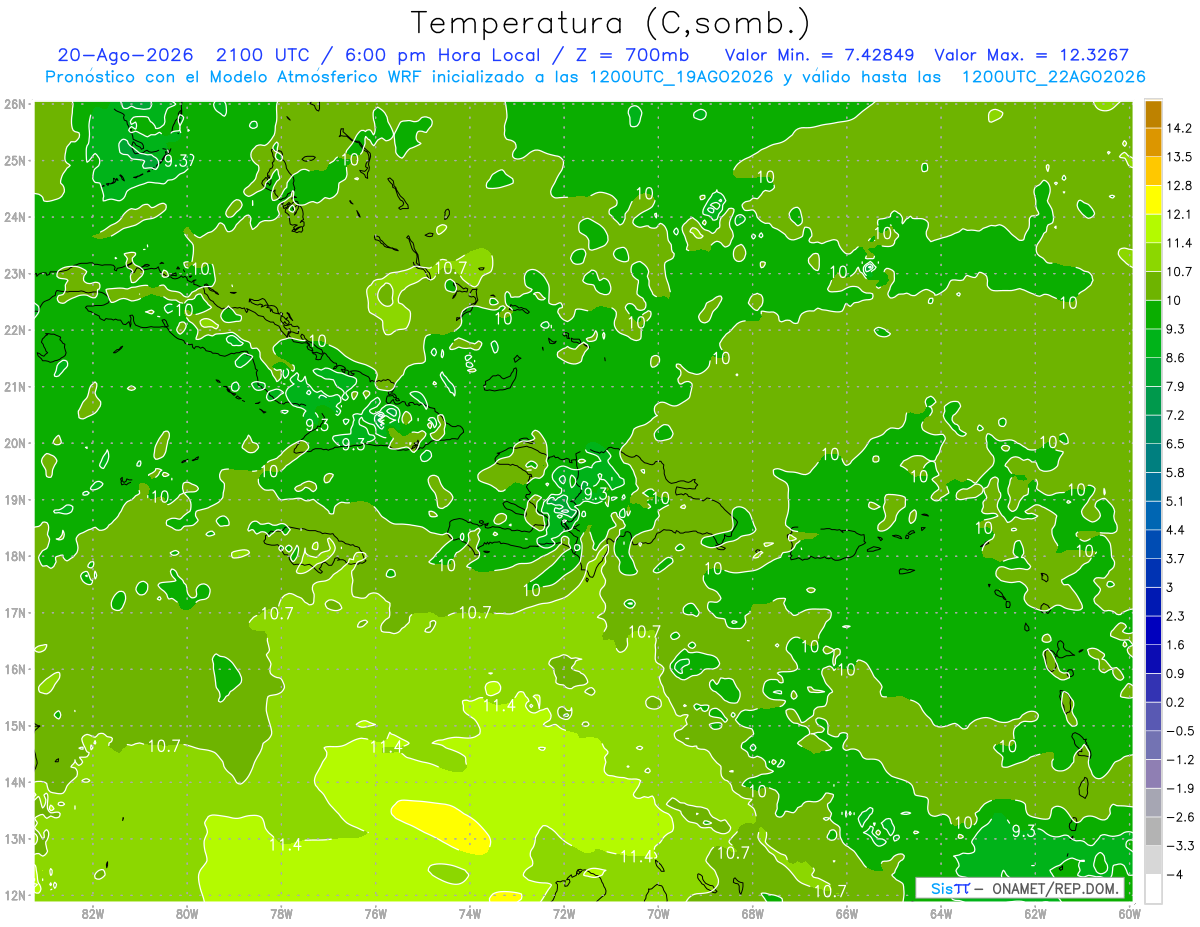Click the blue legend swatch between 3 and 3.7
1200x927 pixels.
coord(1153,573)
